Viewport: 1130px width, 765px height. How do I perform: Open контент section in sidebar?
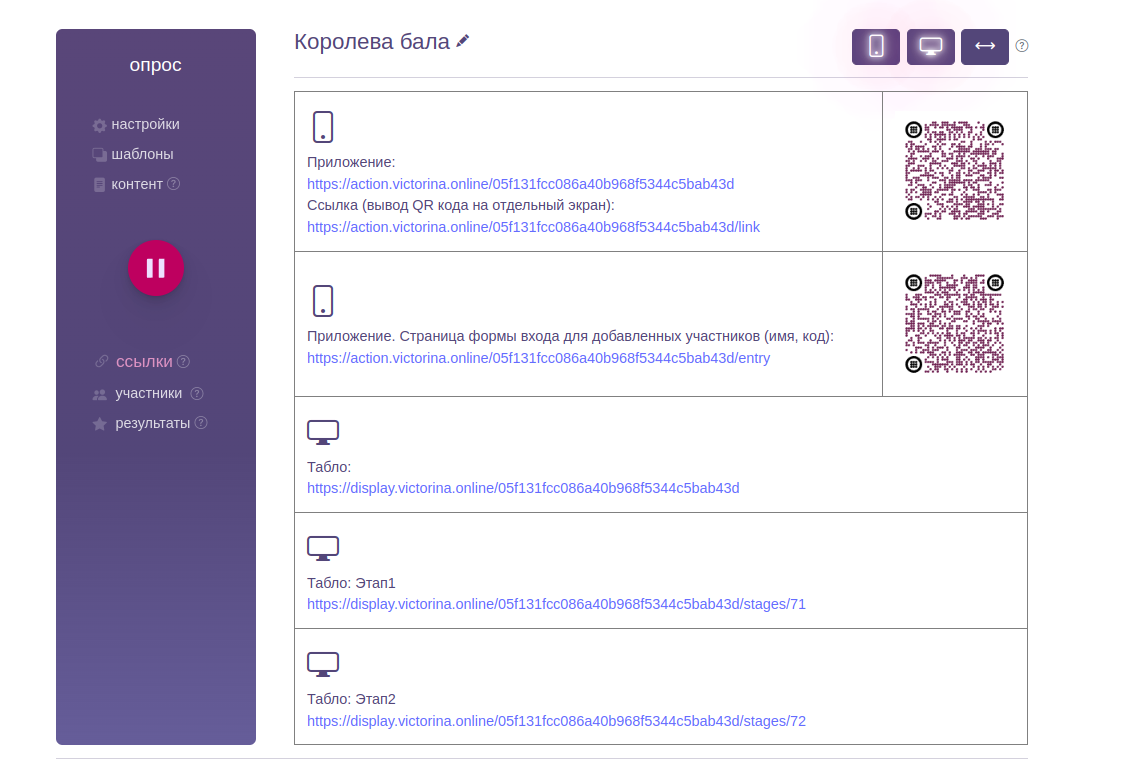point(136,184)
